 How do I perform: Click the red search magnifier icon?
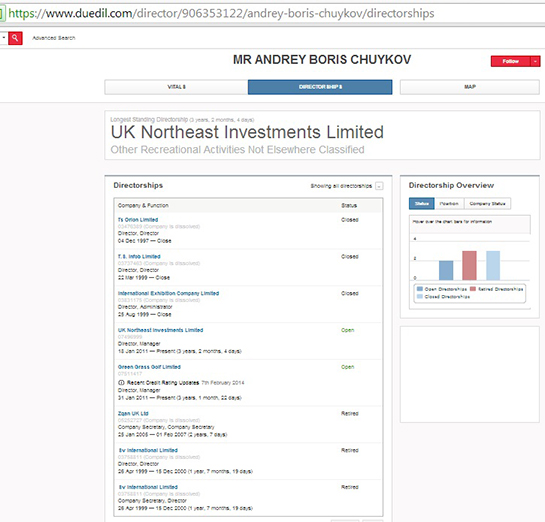15,38
